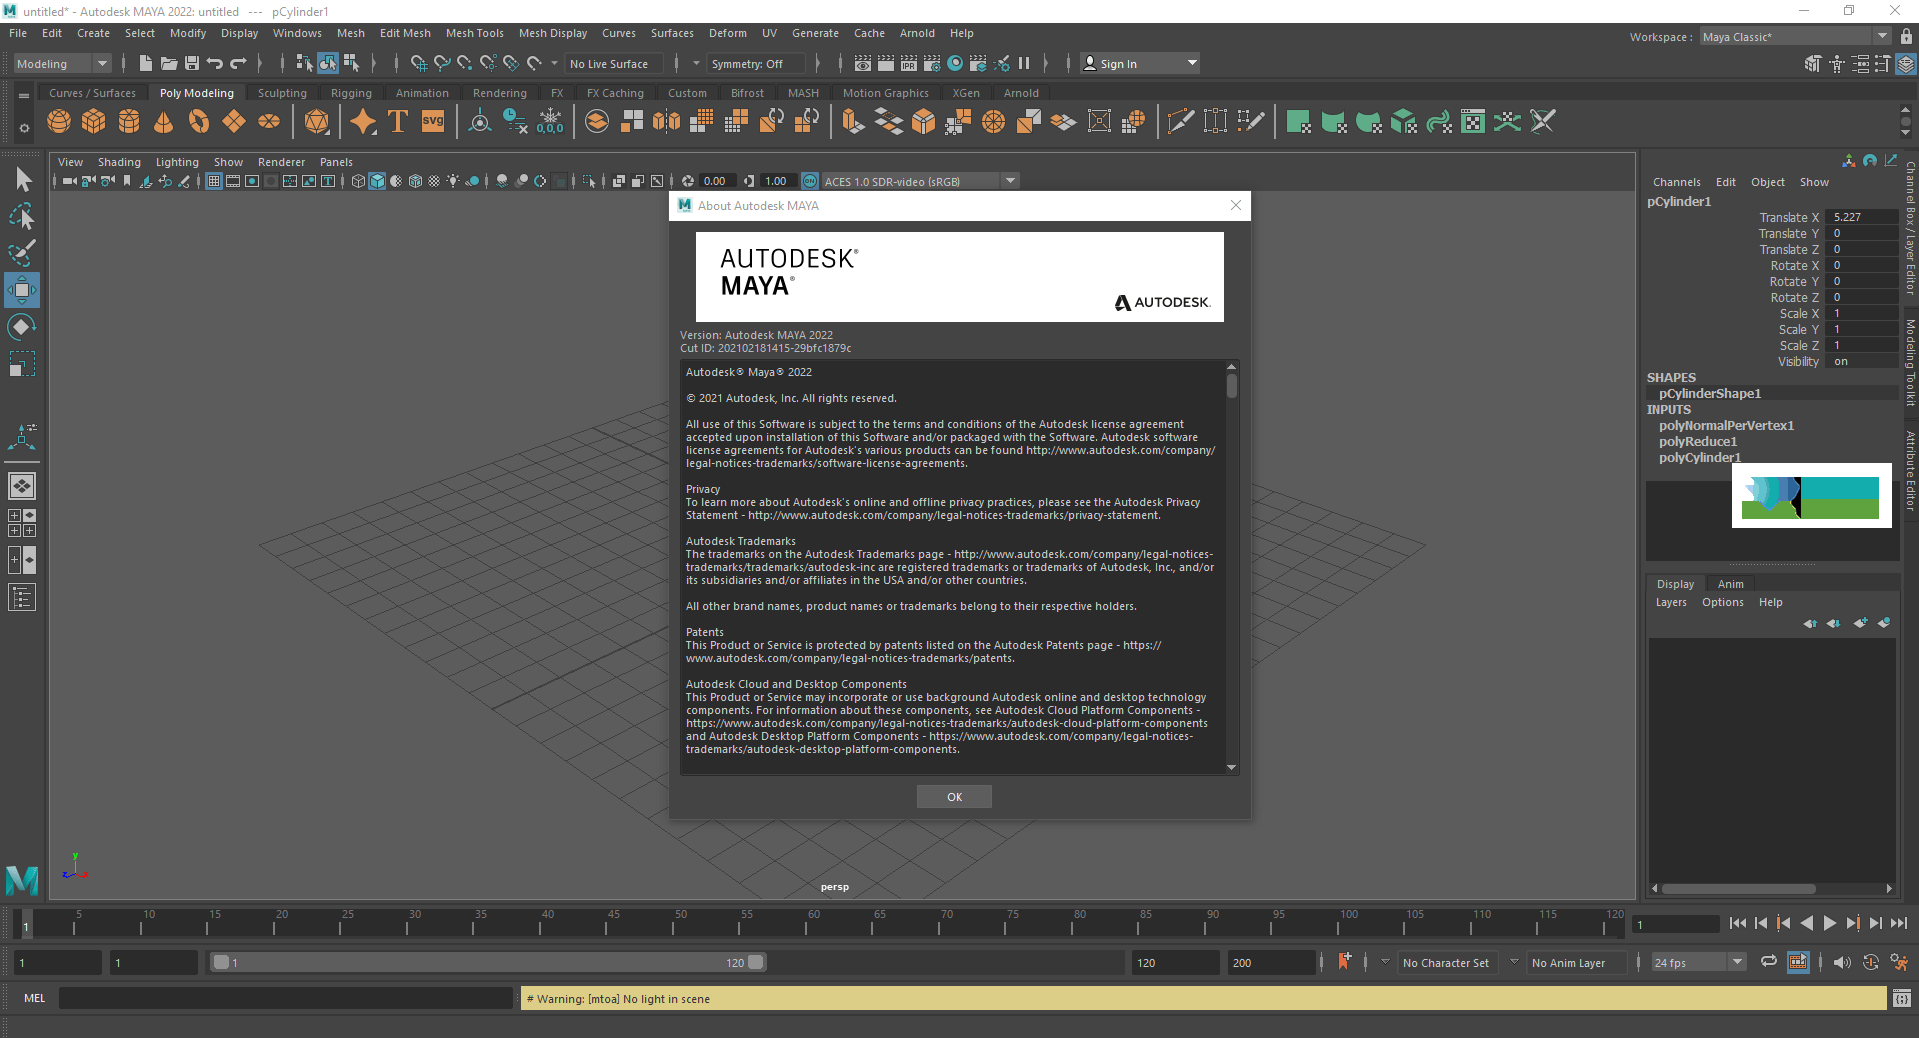
Task: Toggle the Channel Box layer editor icon
Action: 1906,63
